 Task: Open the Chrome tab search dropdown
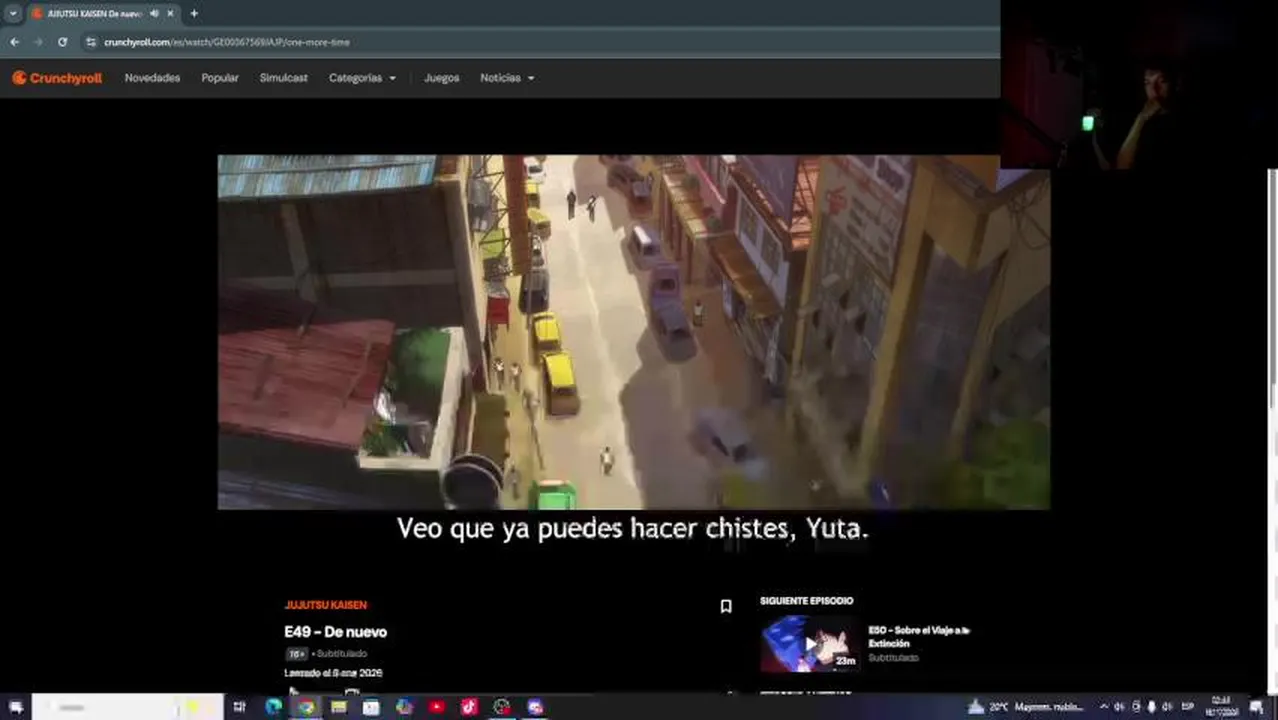click(13, 13)
